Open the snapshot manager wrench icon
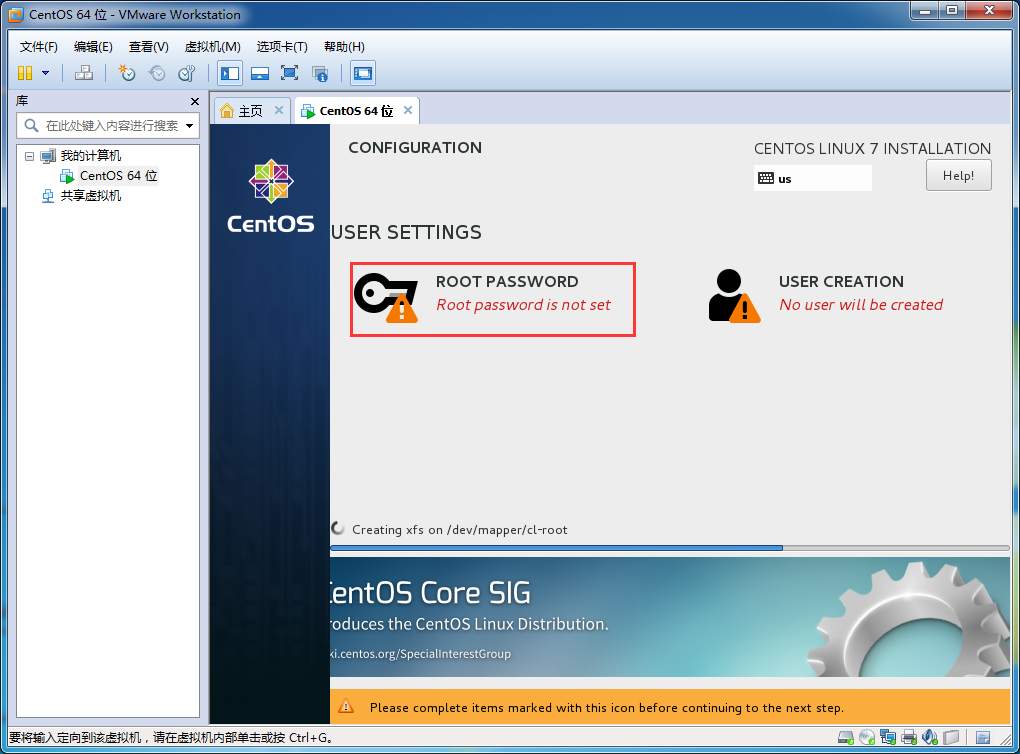 [x=187, y=73]
